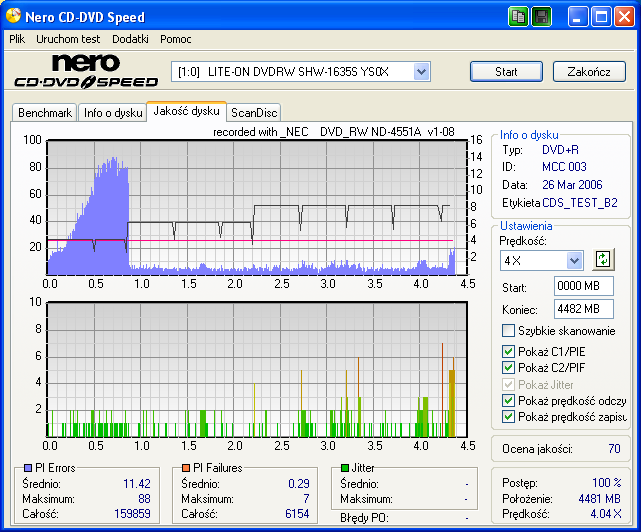
Task: Switch to the Benchmark tab
Action: coord(45,112)
